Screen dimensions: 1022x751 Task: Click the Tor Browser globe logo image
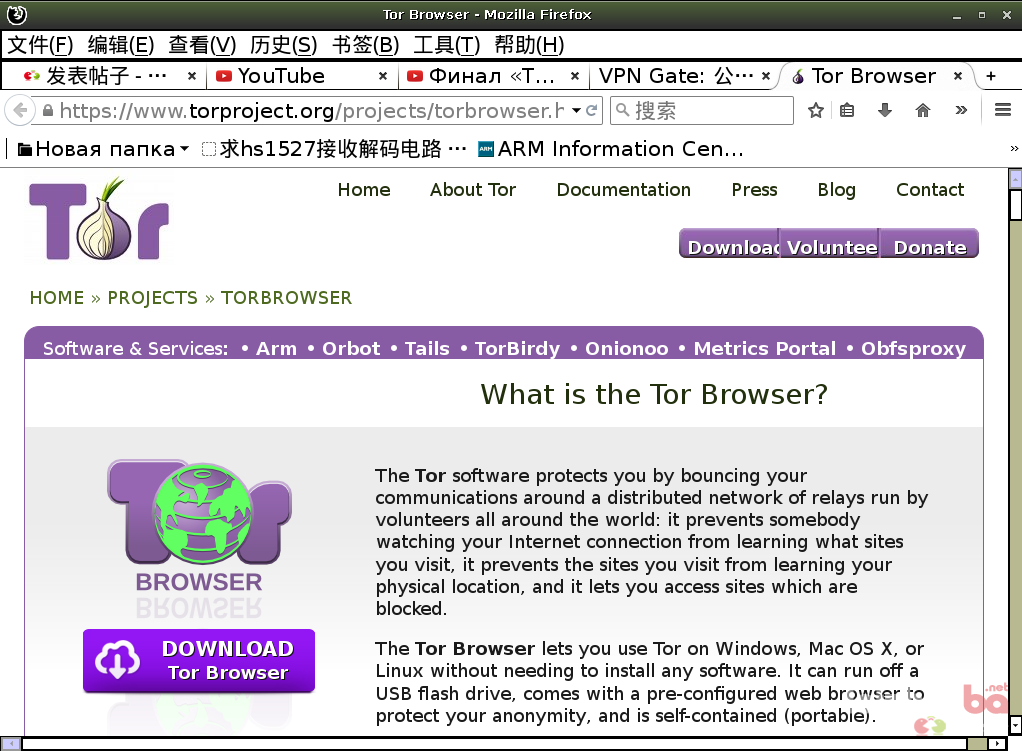[x=199, y=513]
